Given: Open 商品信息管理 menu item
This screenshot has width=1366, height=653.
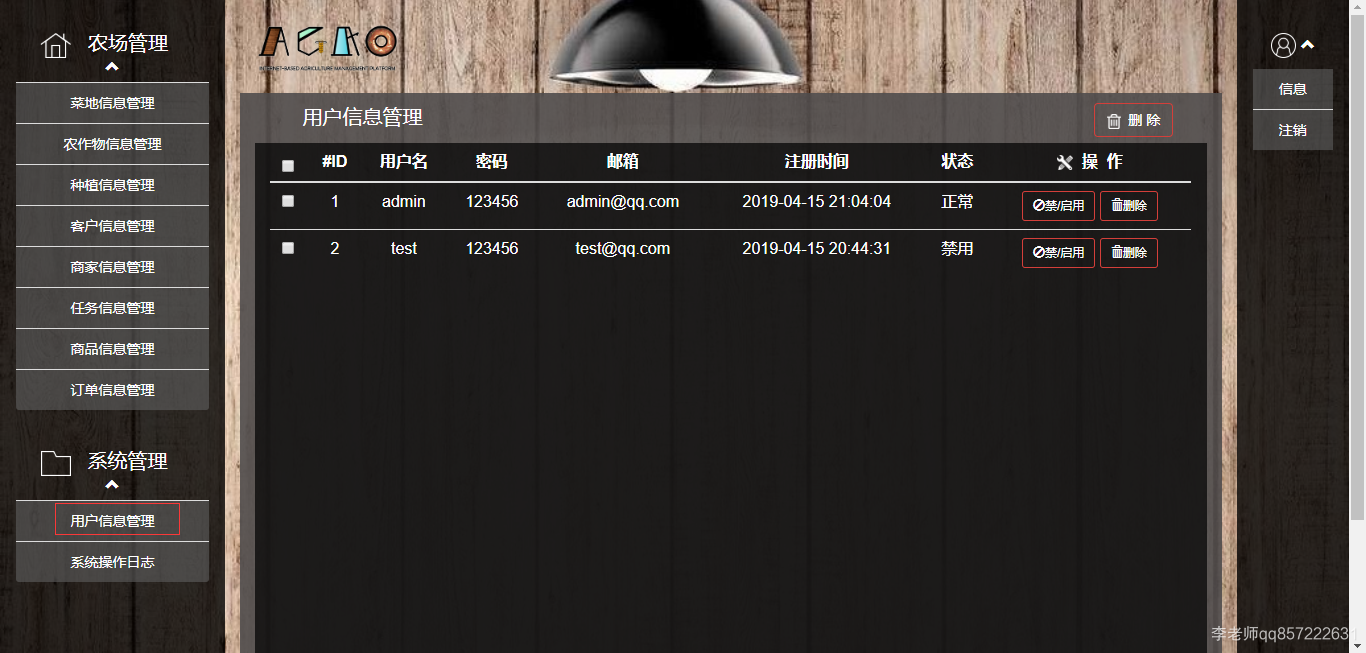Looking at the screenshot, I should click(x=112, y=349).
